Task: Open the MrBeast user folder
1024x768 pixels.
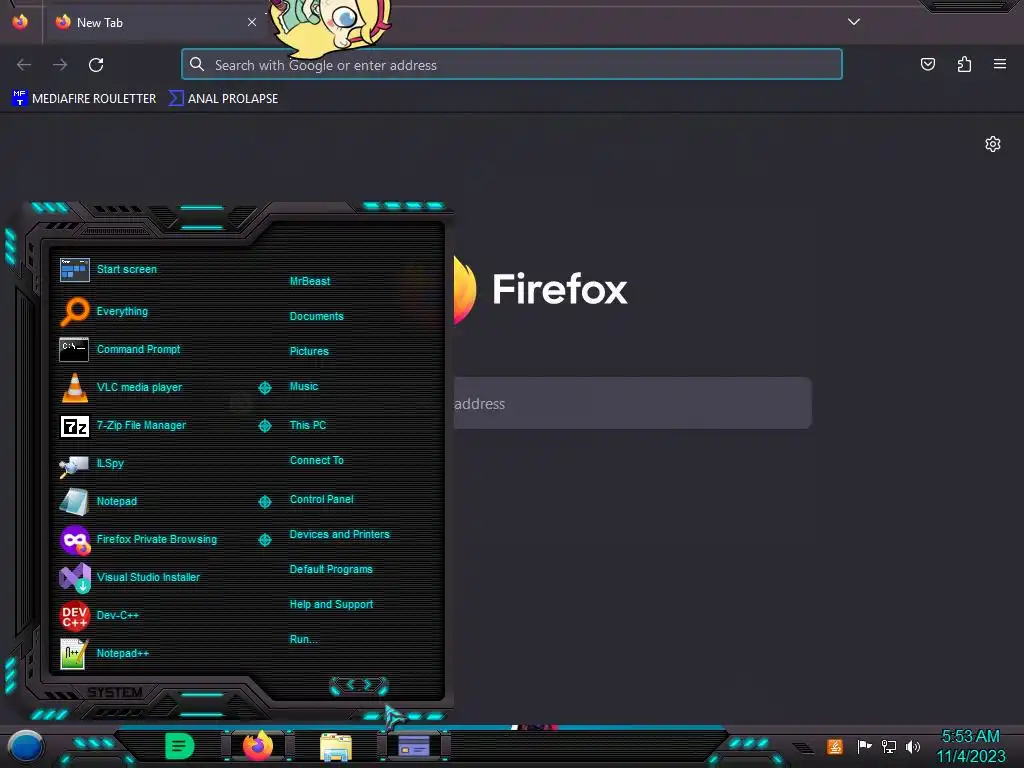Action: click(310, 281)
